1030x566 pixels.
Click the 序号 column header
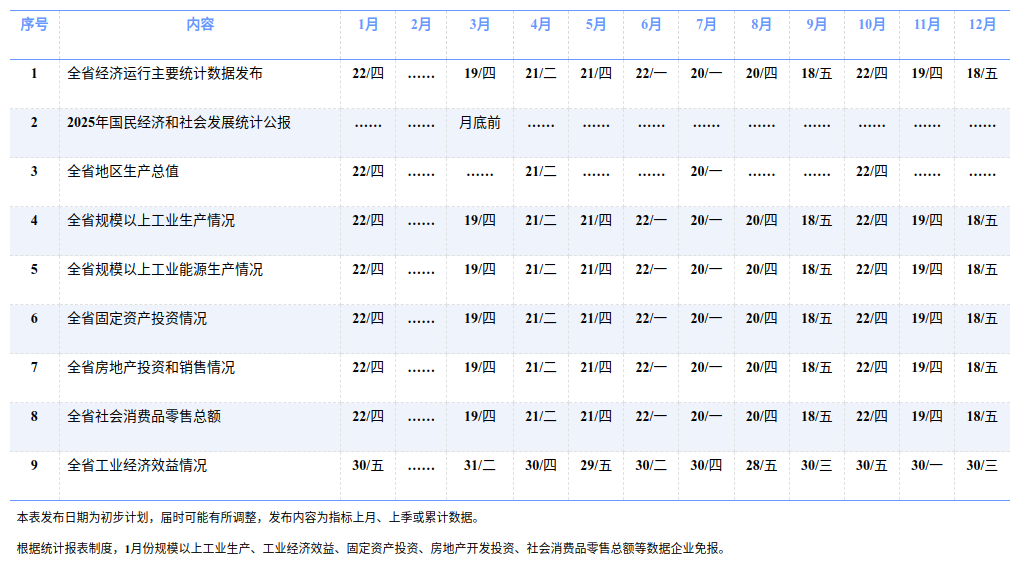[34, 25]
